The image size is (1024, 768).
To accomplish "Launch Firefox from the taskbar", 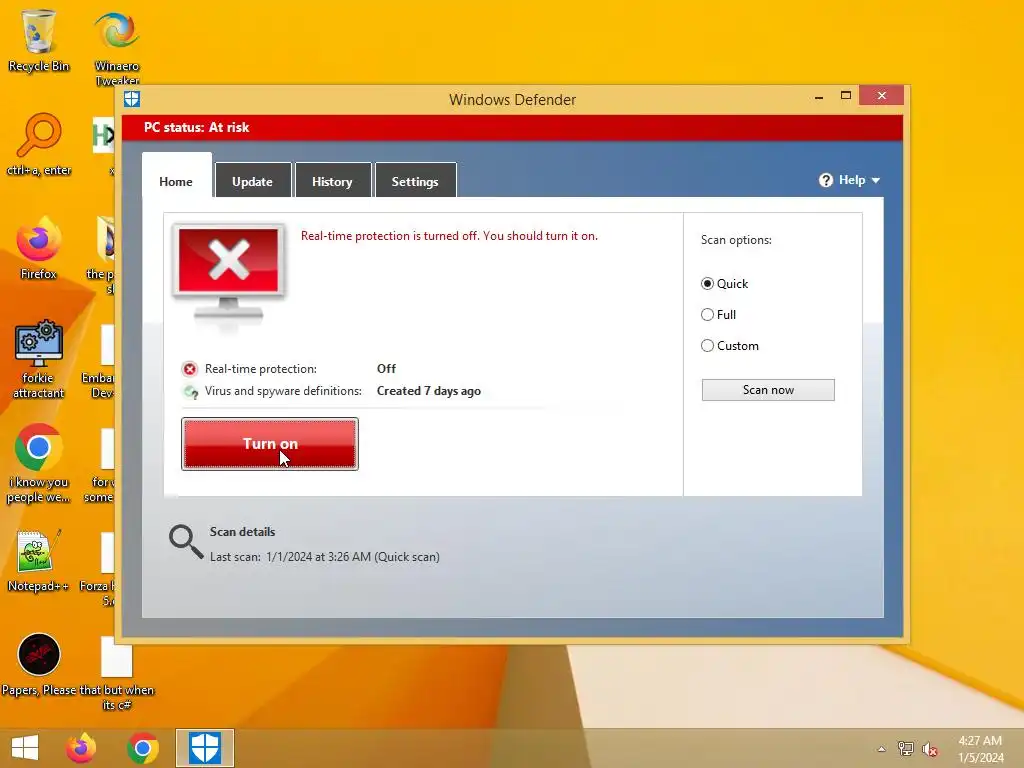I will 81,748.
